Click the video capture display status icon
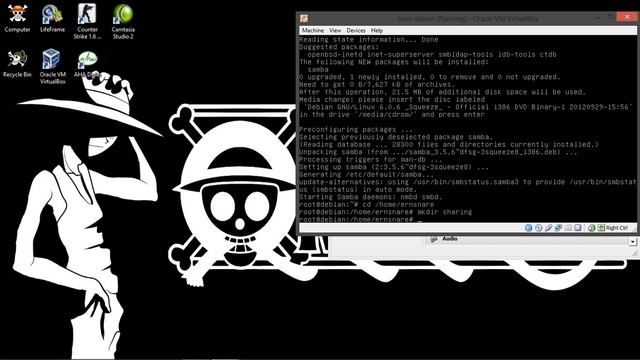640x360 pixels. (578, 228)
